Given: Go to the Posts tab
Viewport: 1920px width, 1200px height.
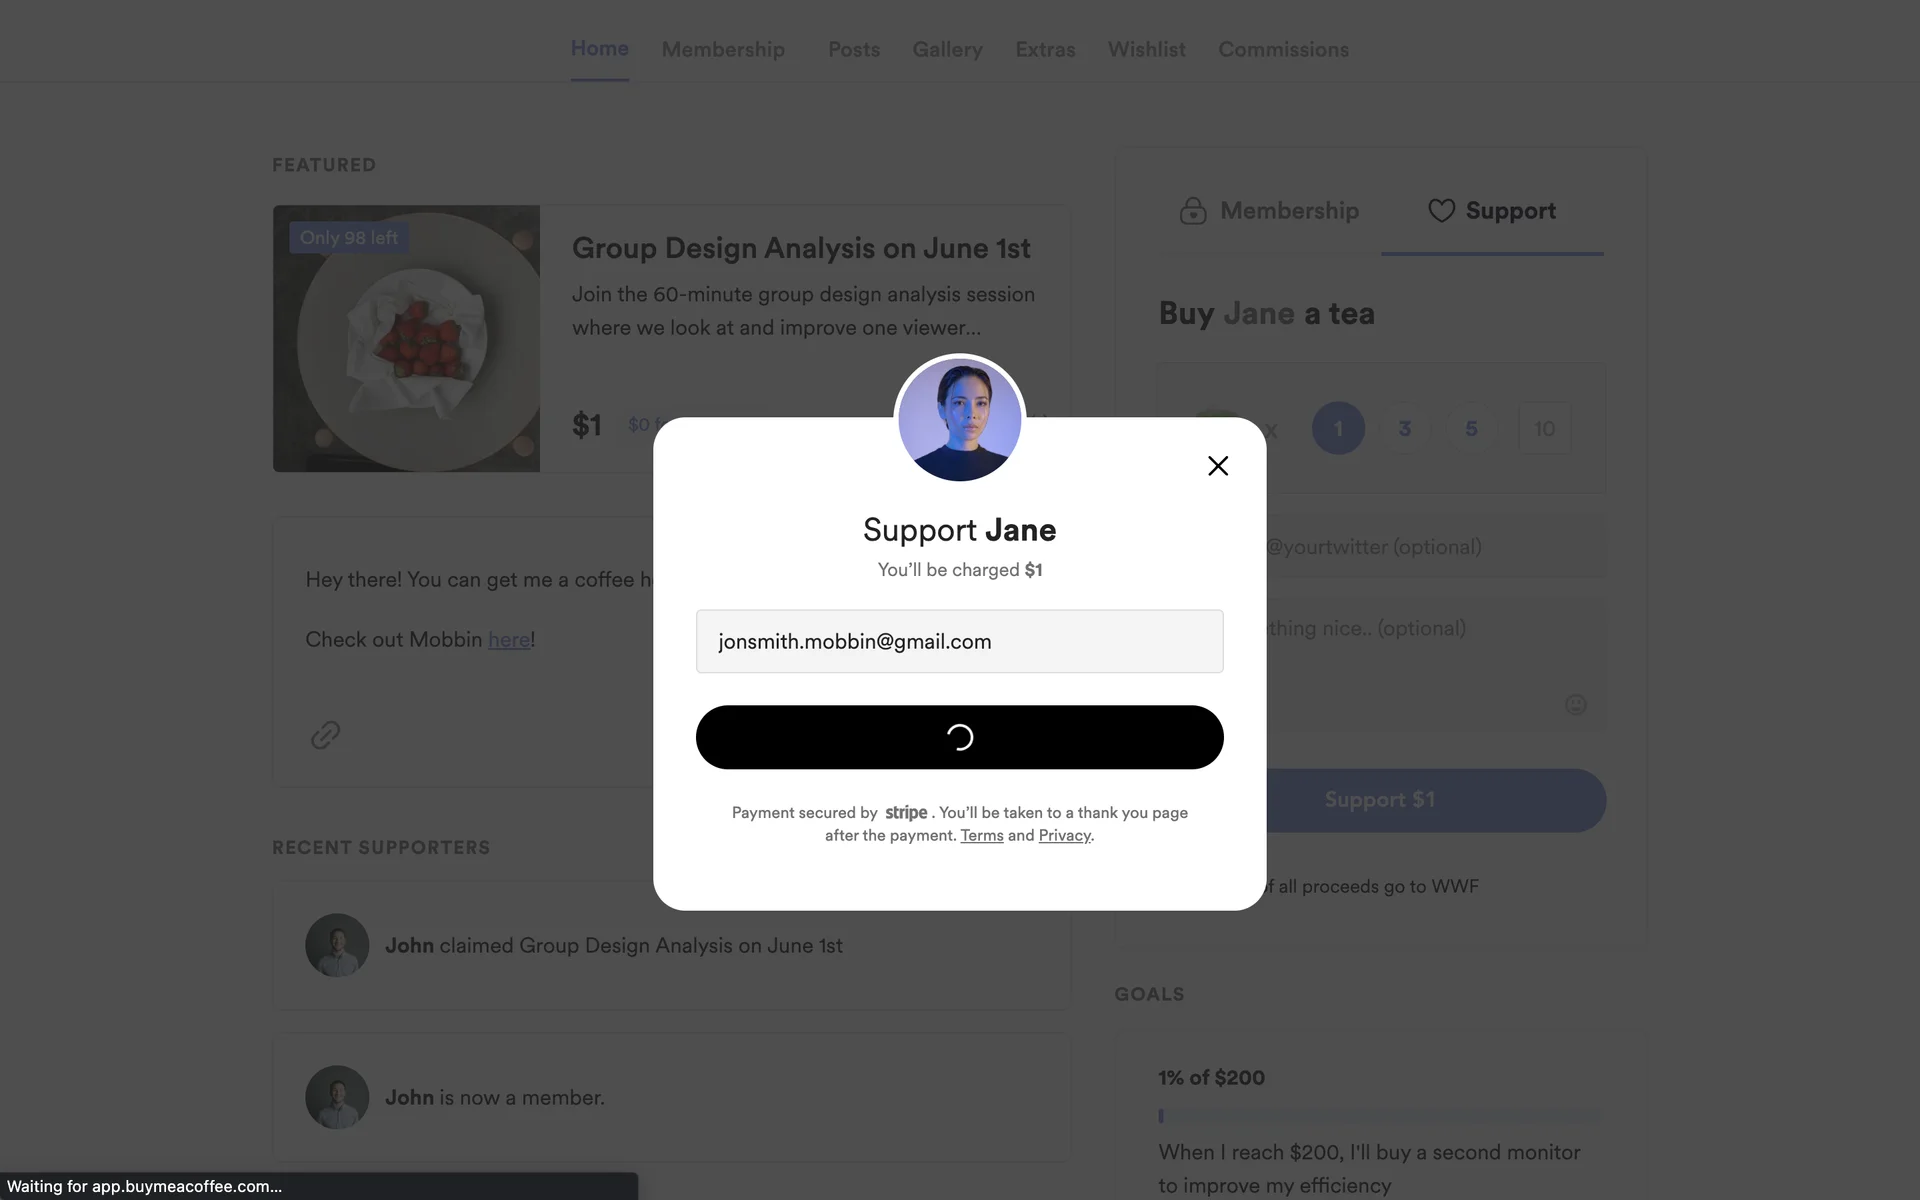Looking at the screenshot, I should point(854,49).
